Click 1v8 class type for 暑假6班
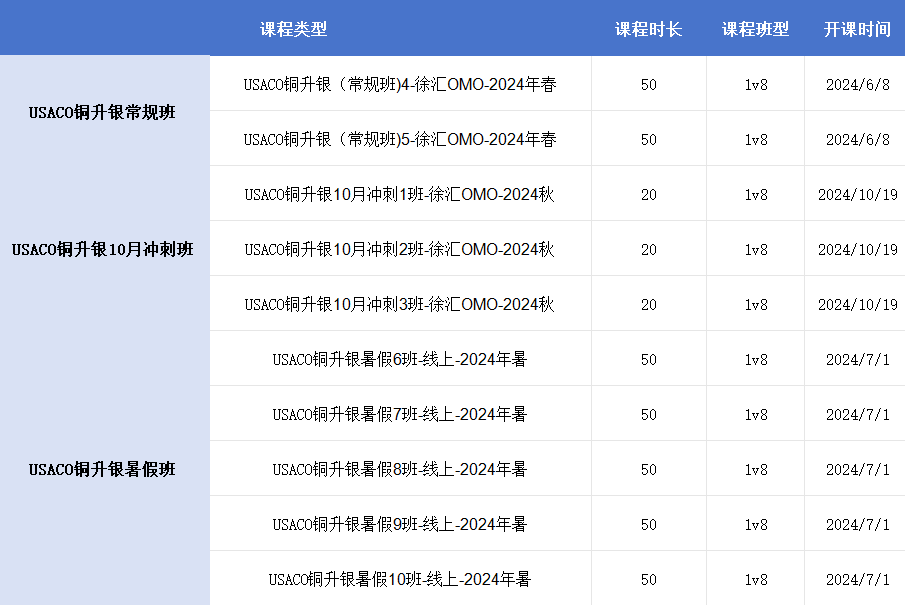 pos(756,360)
